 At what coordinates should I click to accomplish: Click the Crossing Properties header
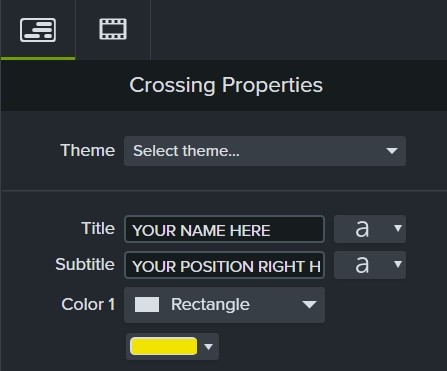tap(226, 85)
